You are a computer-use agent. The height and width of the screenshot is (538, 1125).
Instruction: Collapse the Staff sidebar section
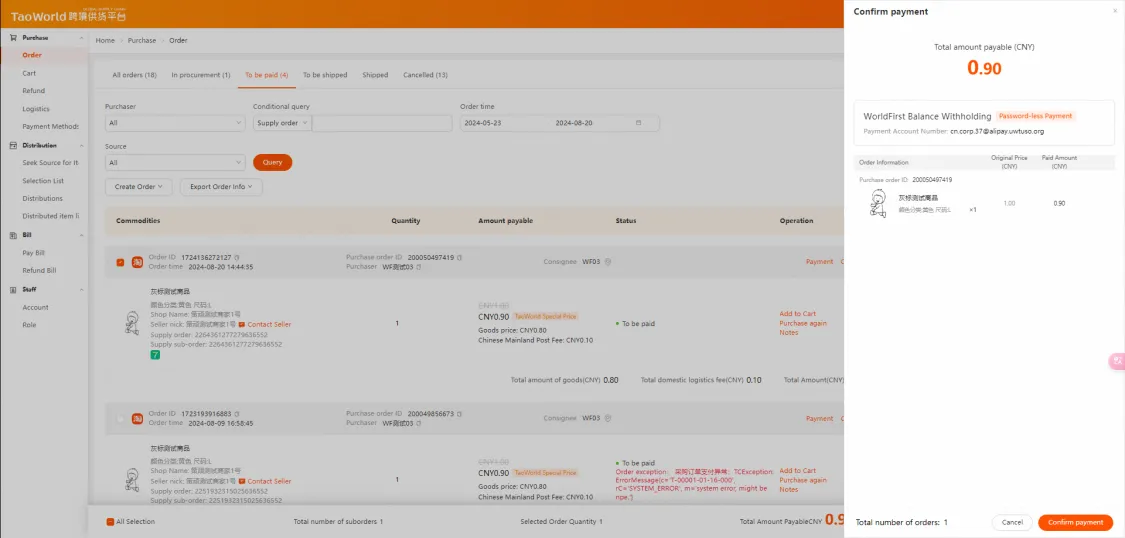click(x=81, y=289)
